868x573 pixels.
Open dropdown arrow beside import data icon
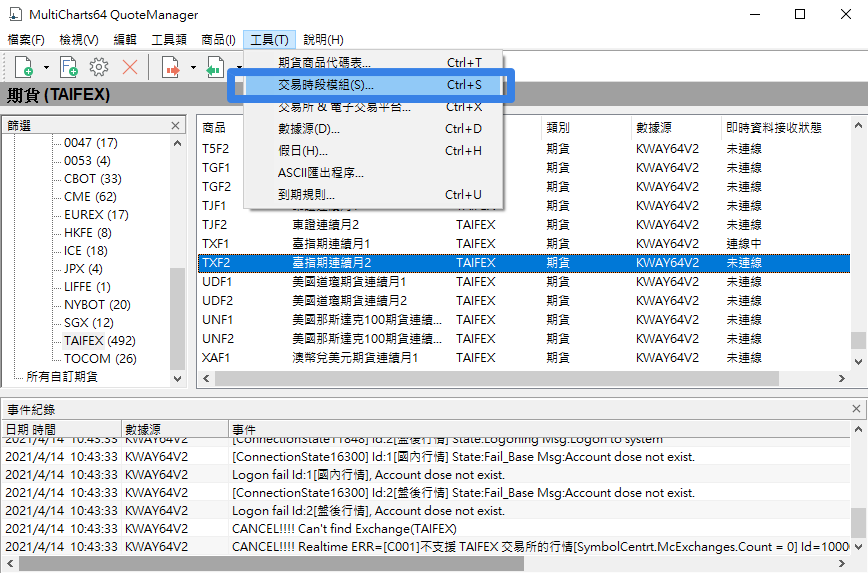[193, 68]
